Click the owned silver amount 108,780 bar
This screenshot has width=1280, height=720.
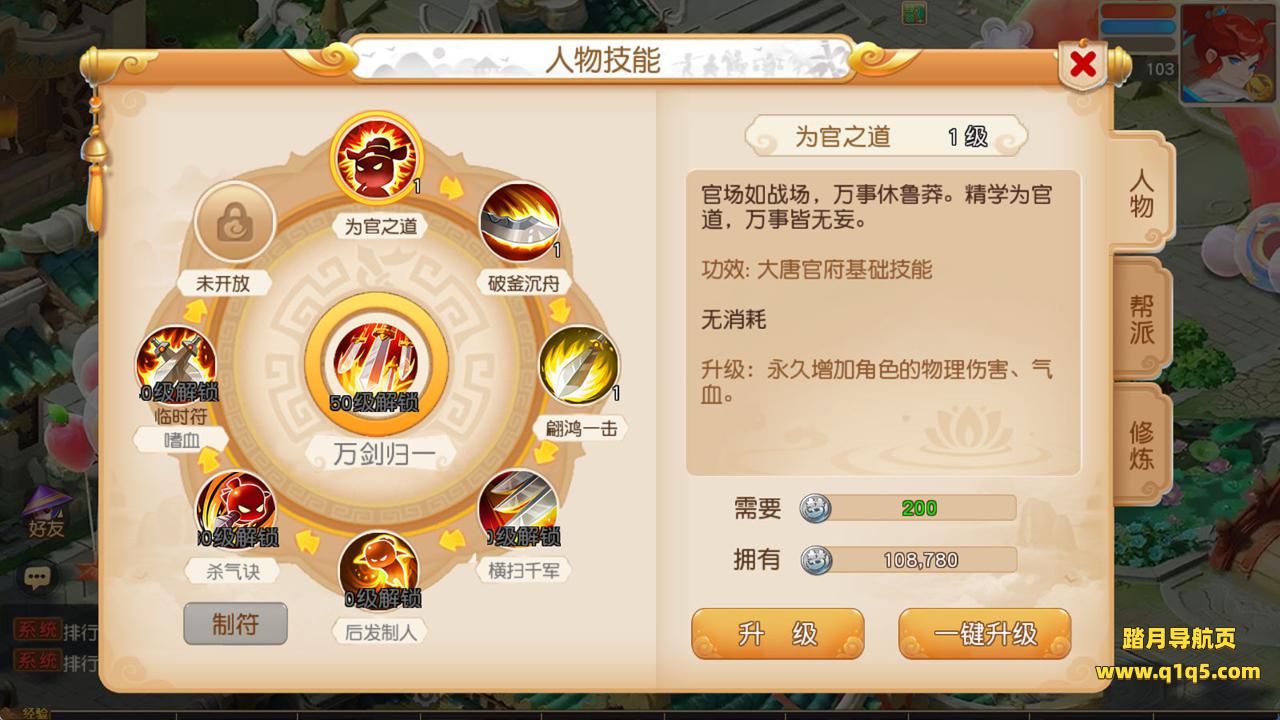pos(908,560)
